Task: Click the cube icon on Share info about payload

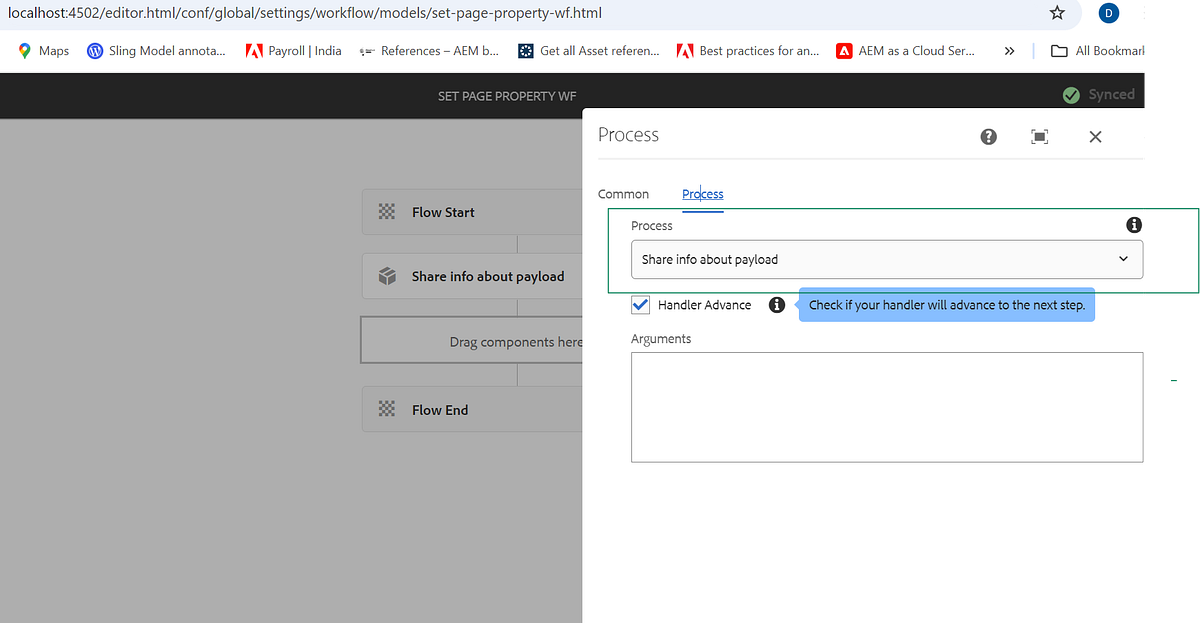Action: point(387,275)
